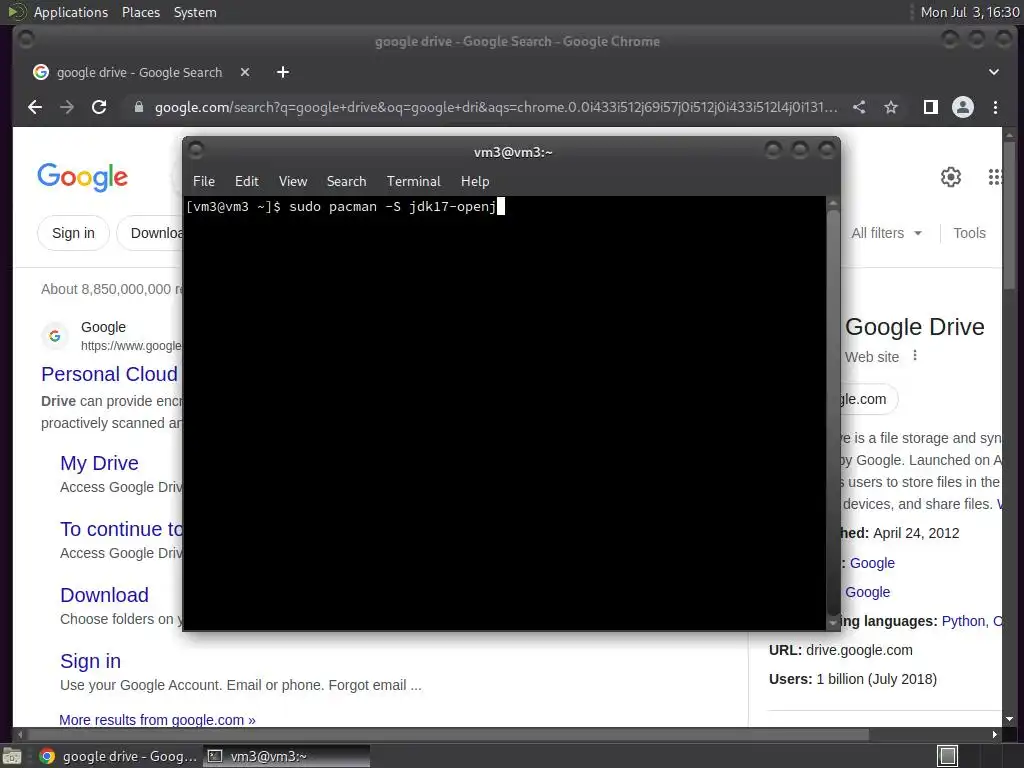
Task: Open More options beside Web site label
Action: (x=915, y=355)
